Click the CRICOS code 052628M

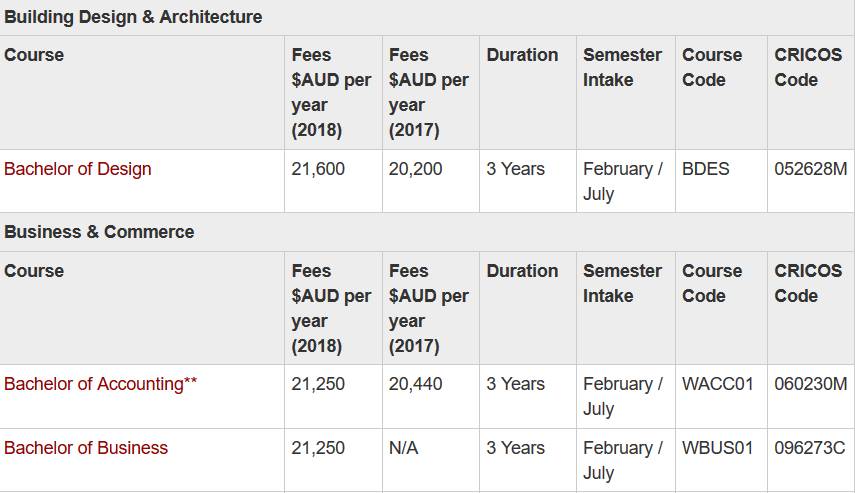point(811,169)
